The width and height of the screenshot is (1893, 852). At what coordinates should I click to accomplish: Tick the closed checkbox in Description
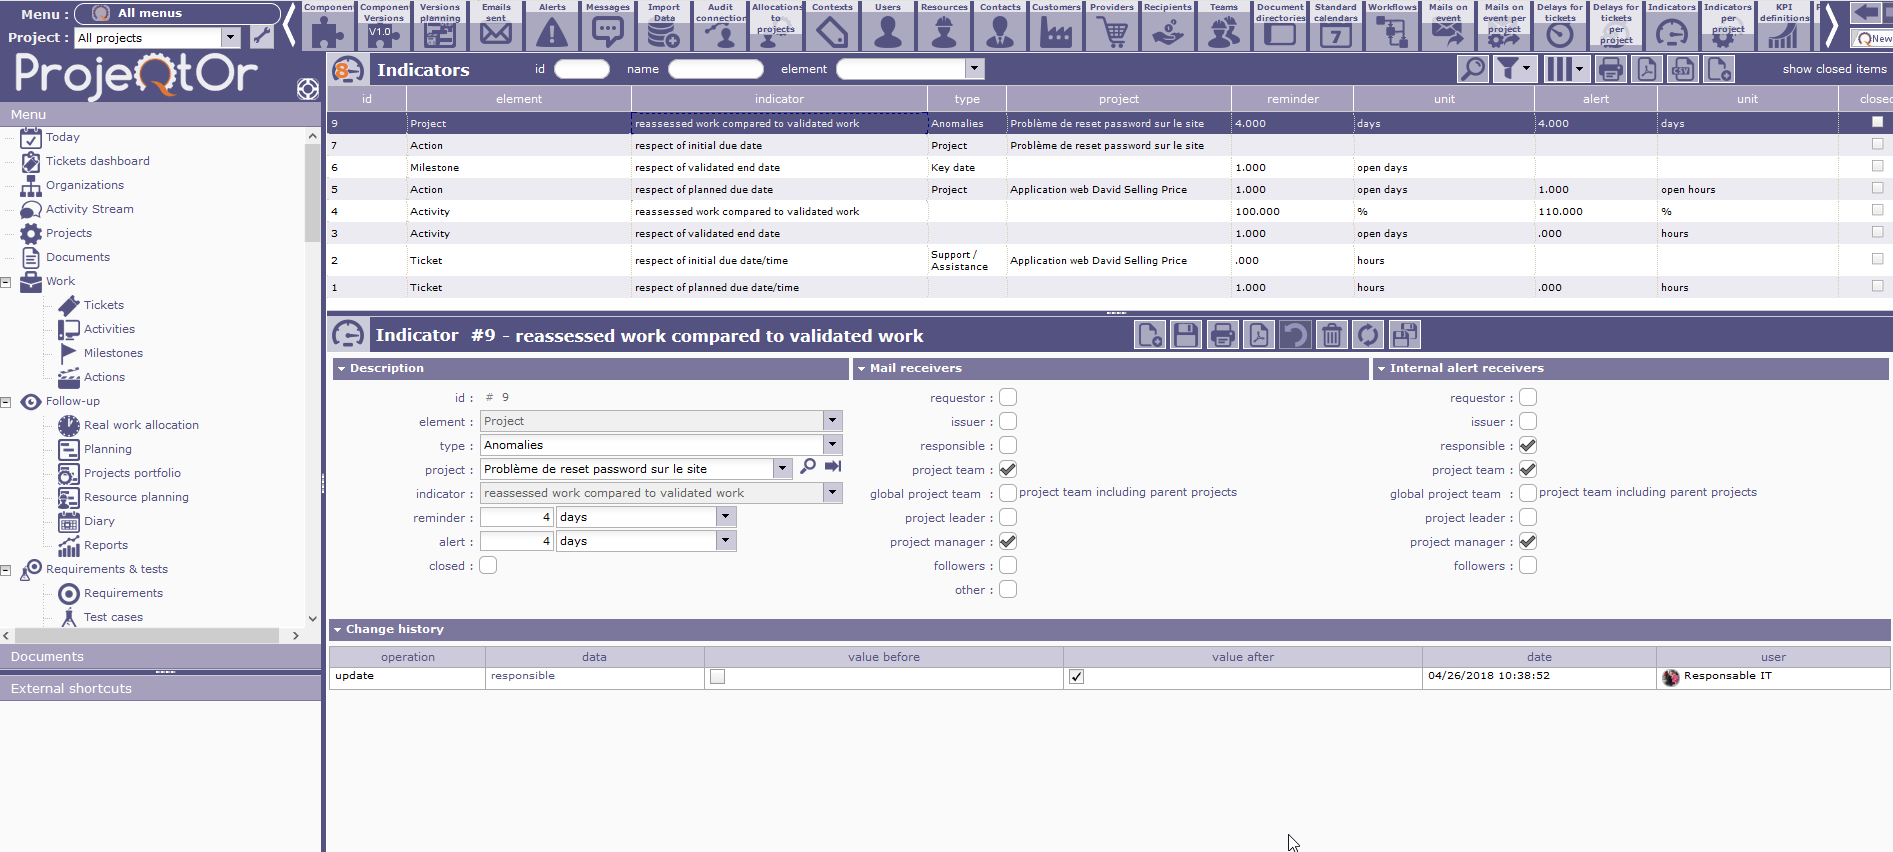(x=488, y=566)
